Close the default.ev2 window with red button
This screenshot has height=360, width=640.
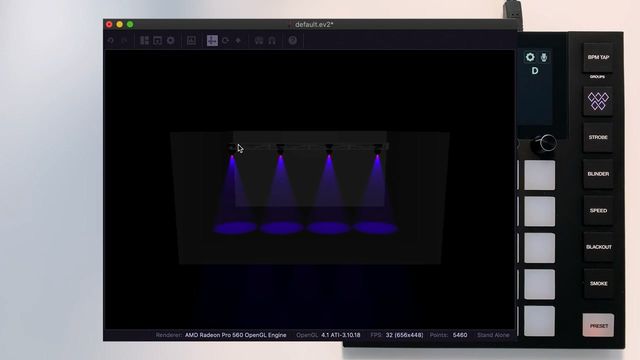(109, 24)
